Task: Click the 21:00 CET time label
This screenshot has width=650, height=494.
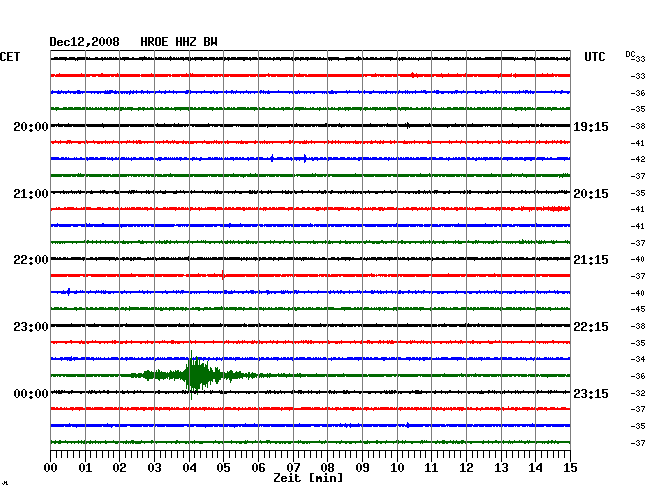Action: 31,194
